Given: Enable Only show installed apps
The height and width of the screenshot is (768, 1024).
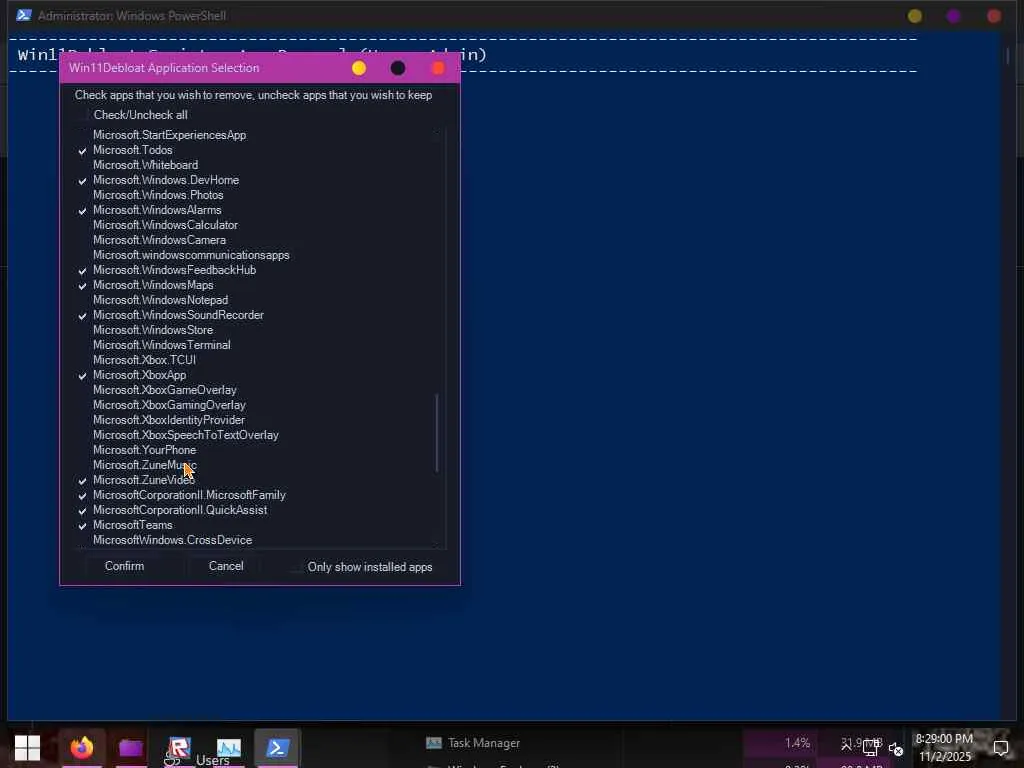Looking at the screenshot, I should 296,568.
